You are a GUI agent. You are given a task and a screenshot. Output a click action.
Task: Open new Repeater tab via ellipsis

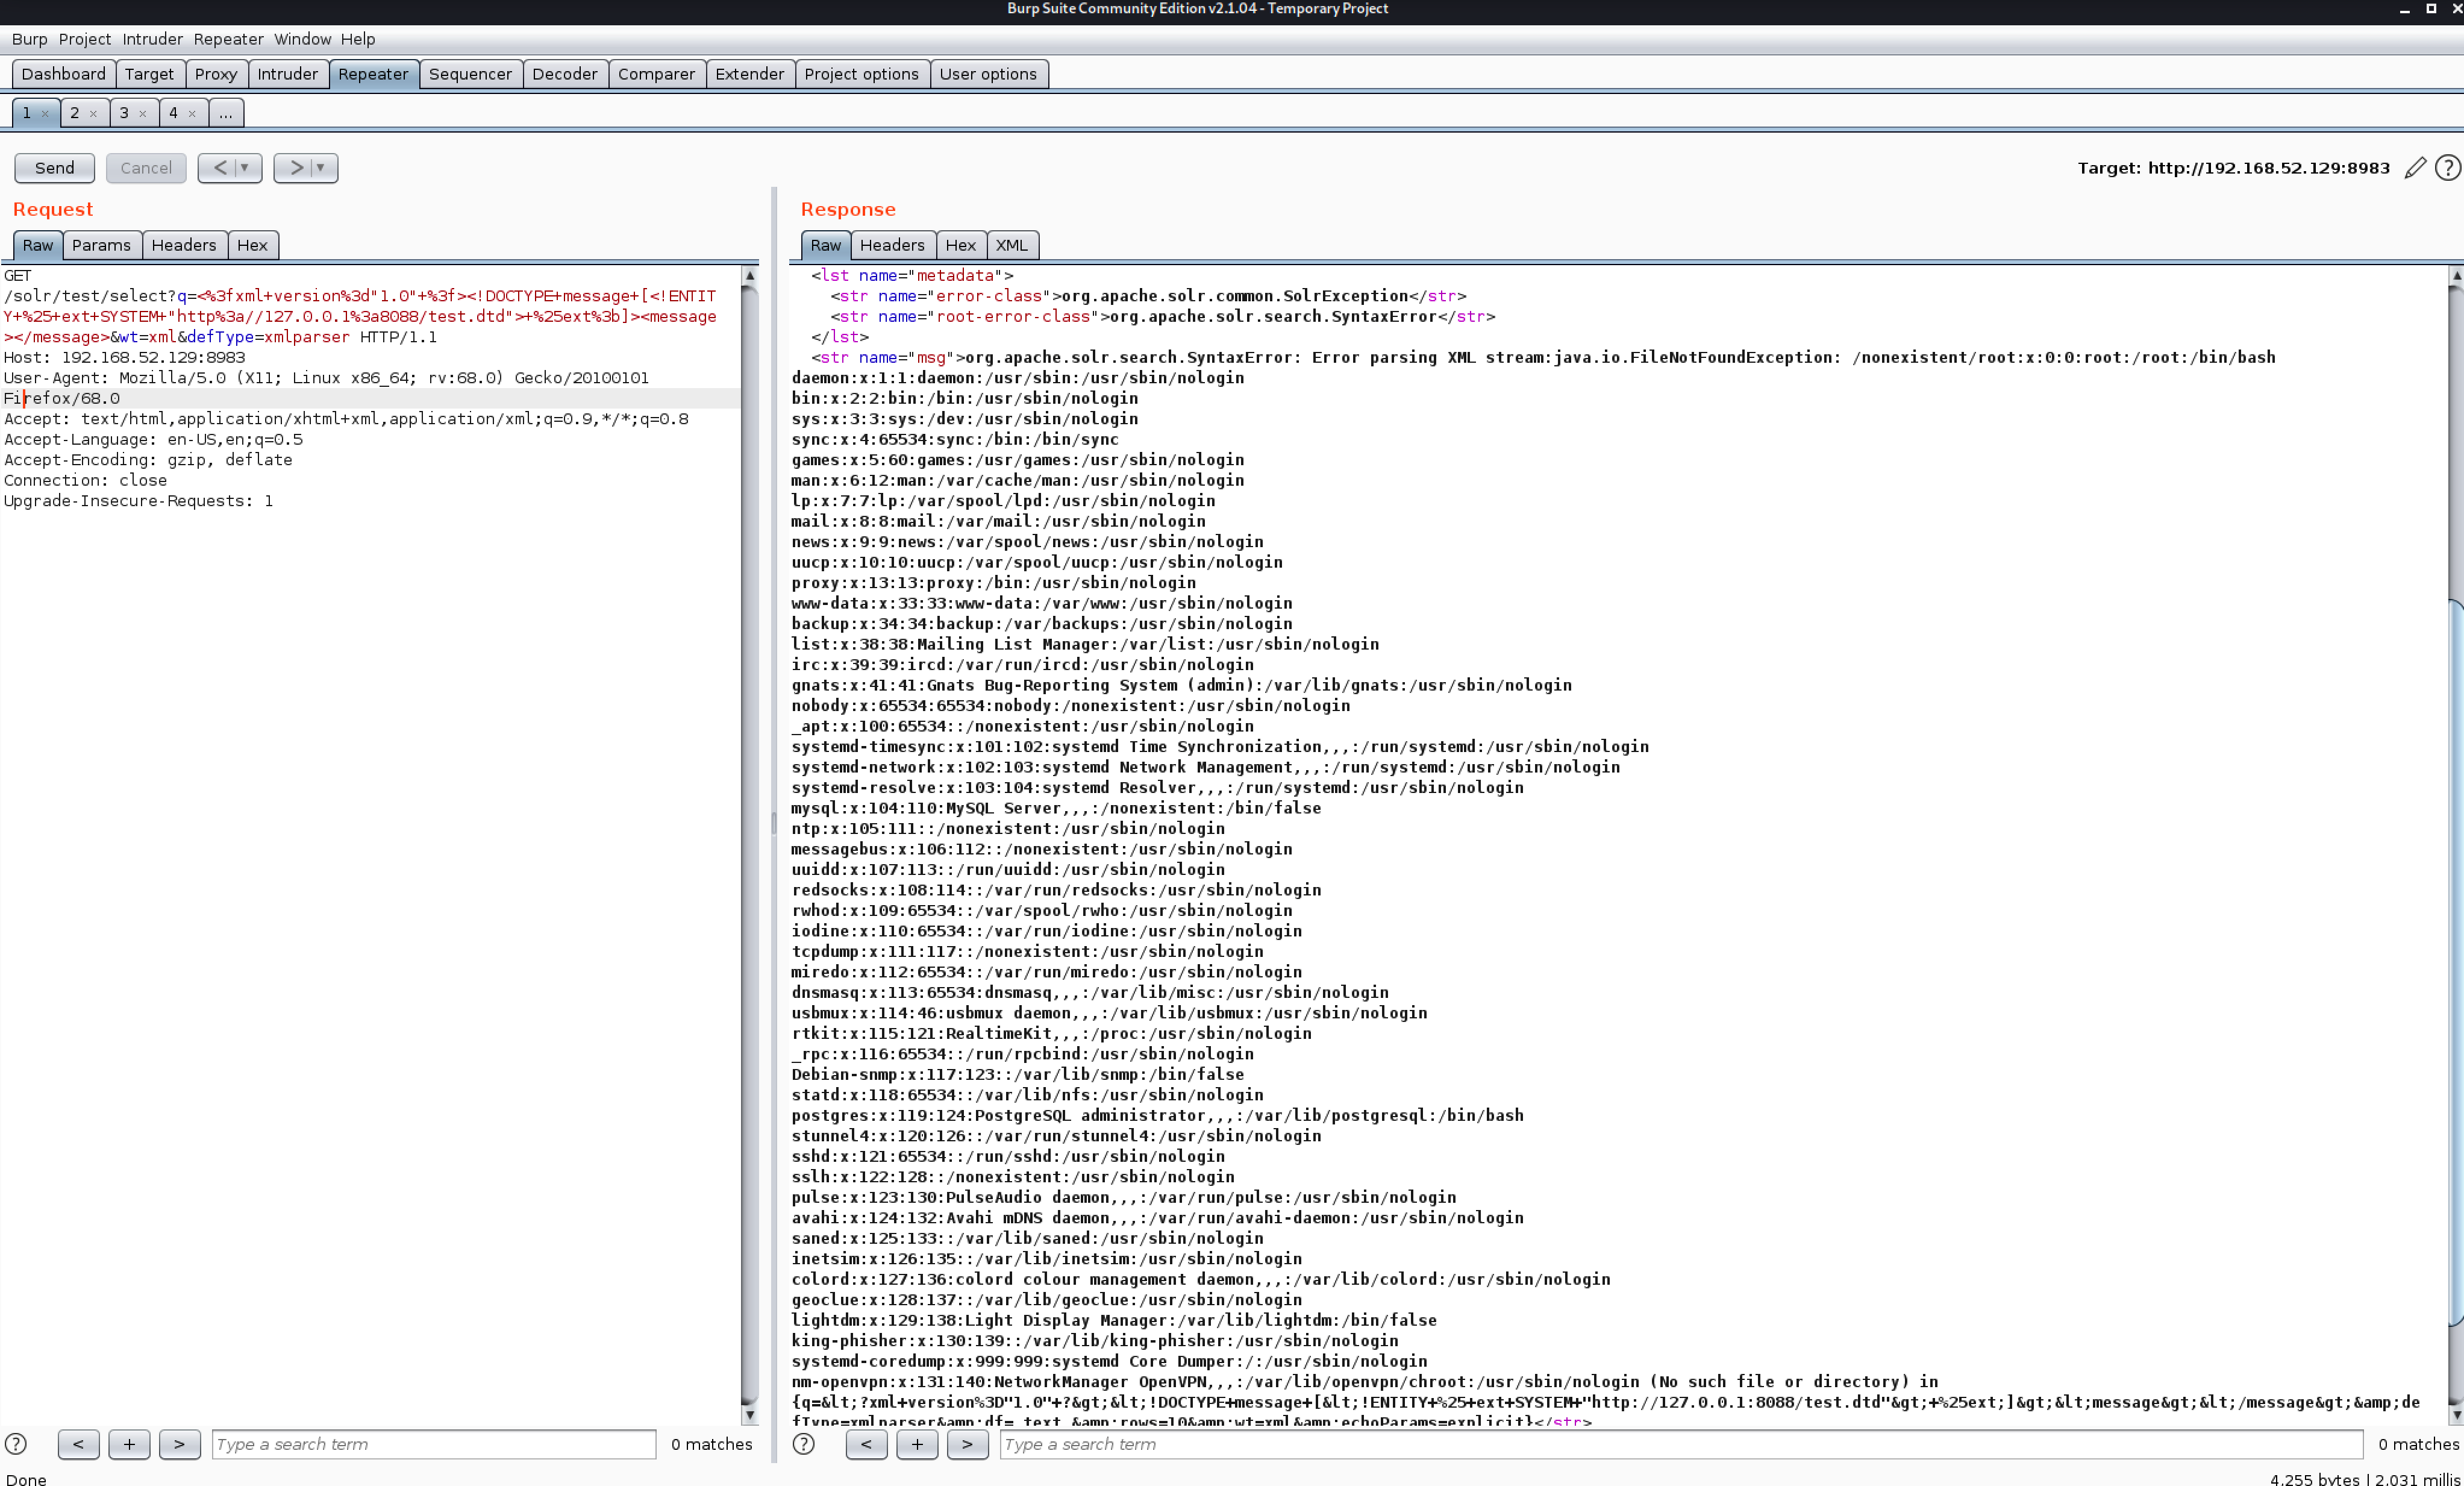(226, 113)
